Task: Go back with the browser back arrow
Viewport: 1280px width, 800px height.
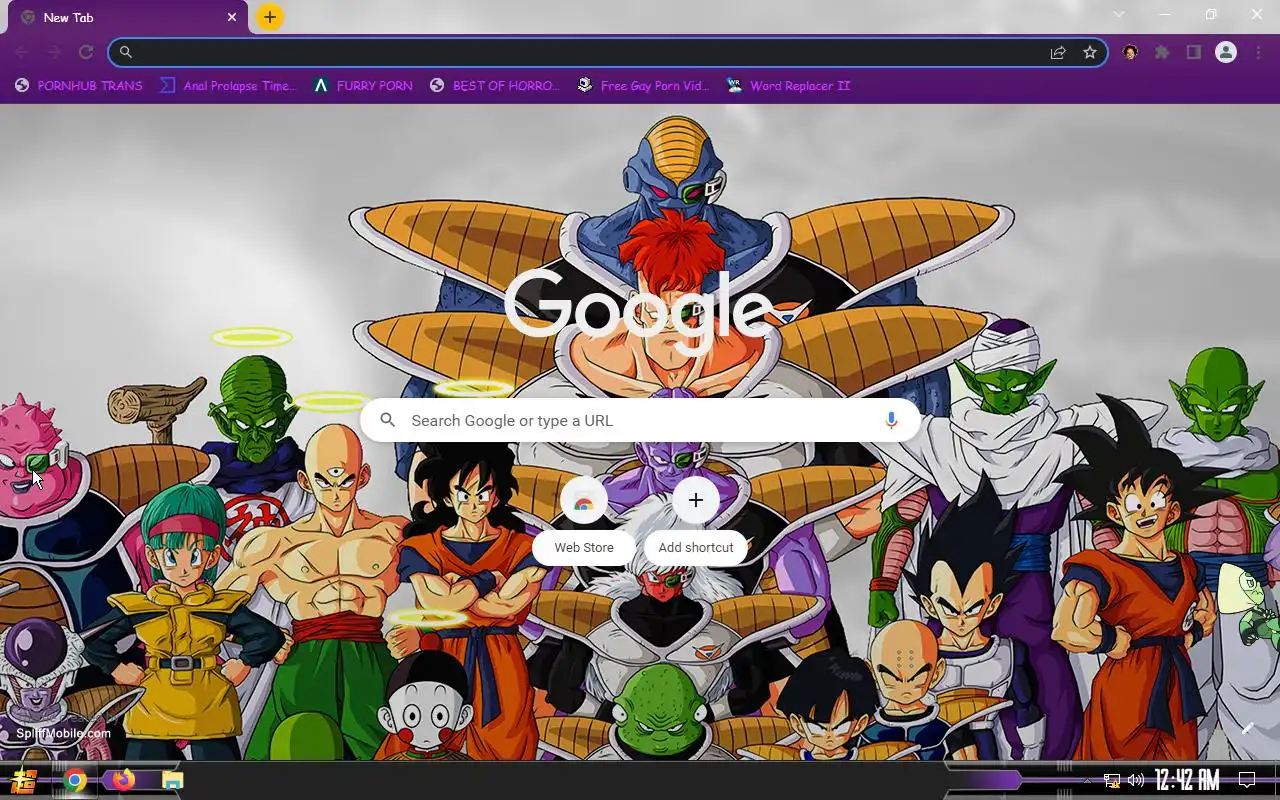Action: (x=22, y=52)
